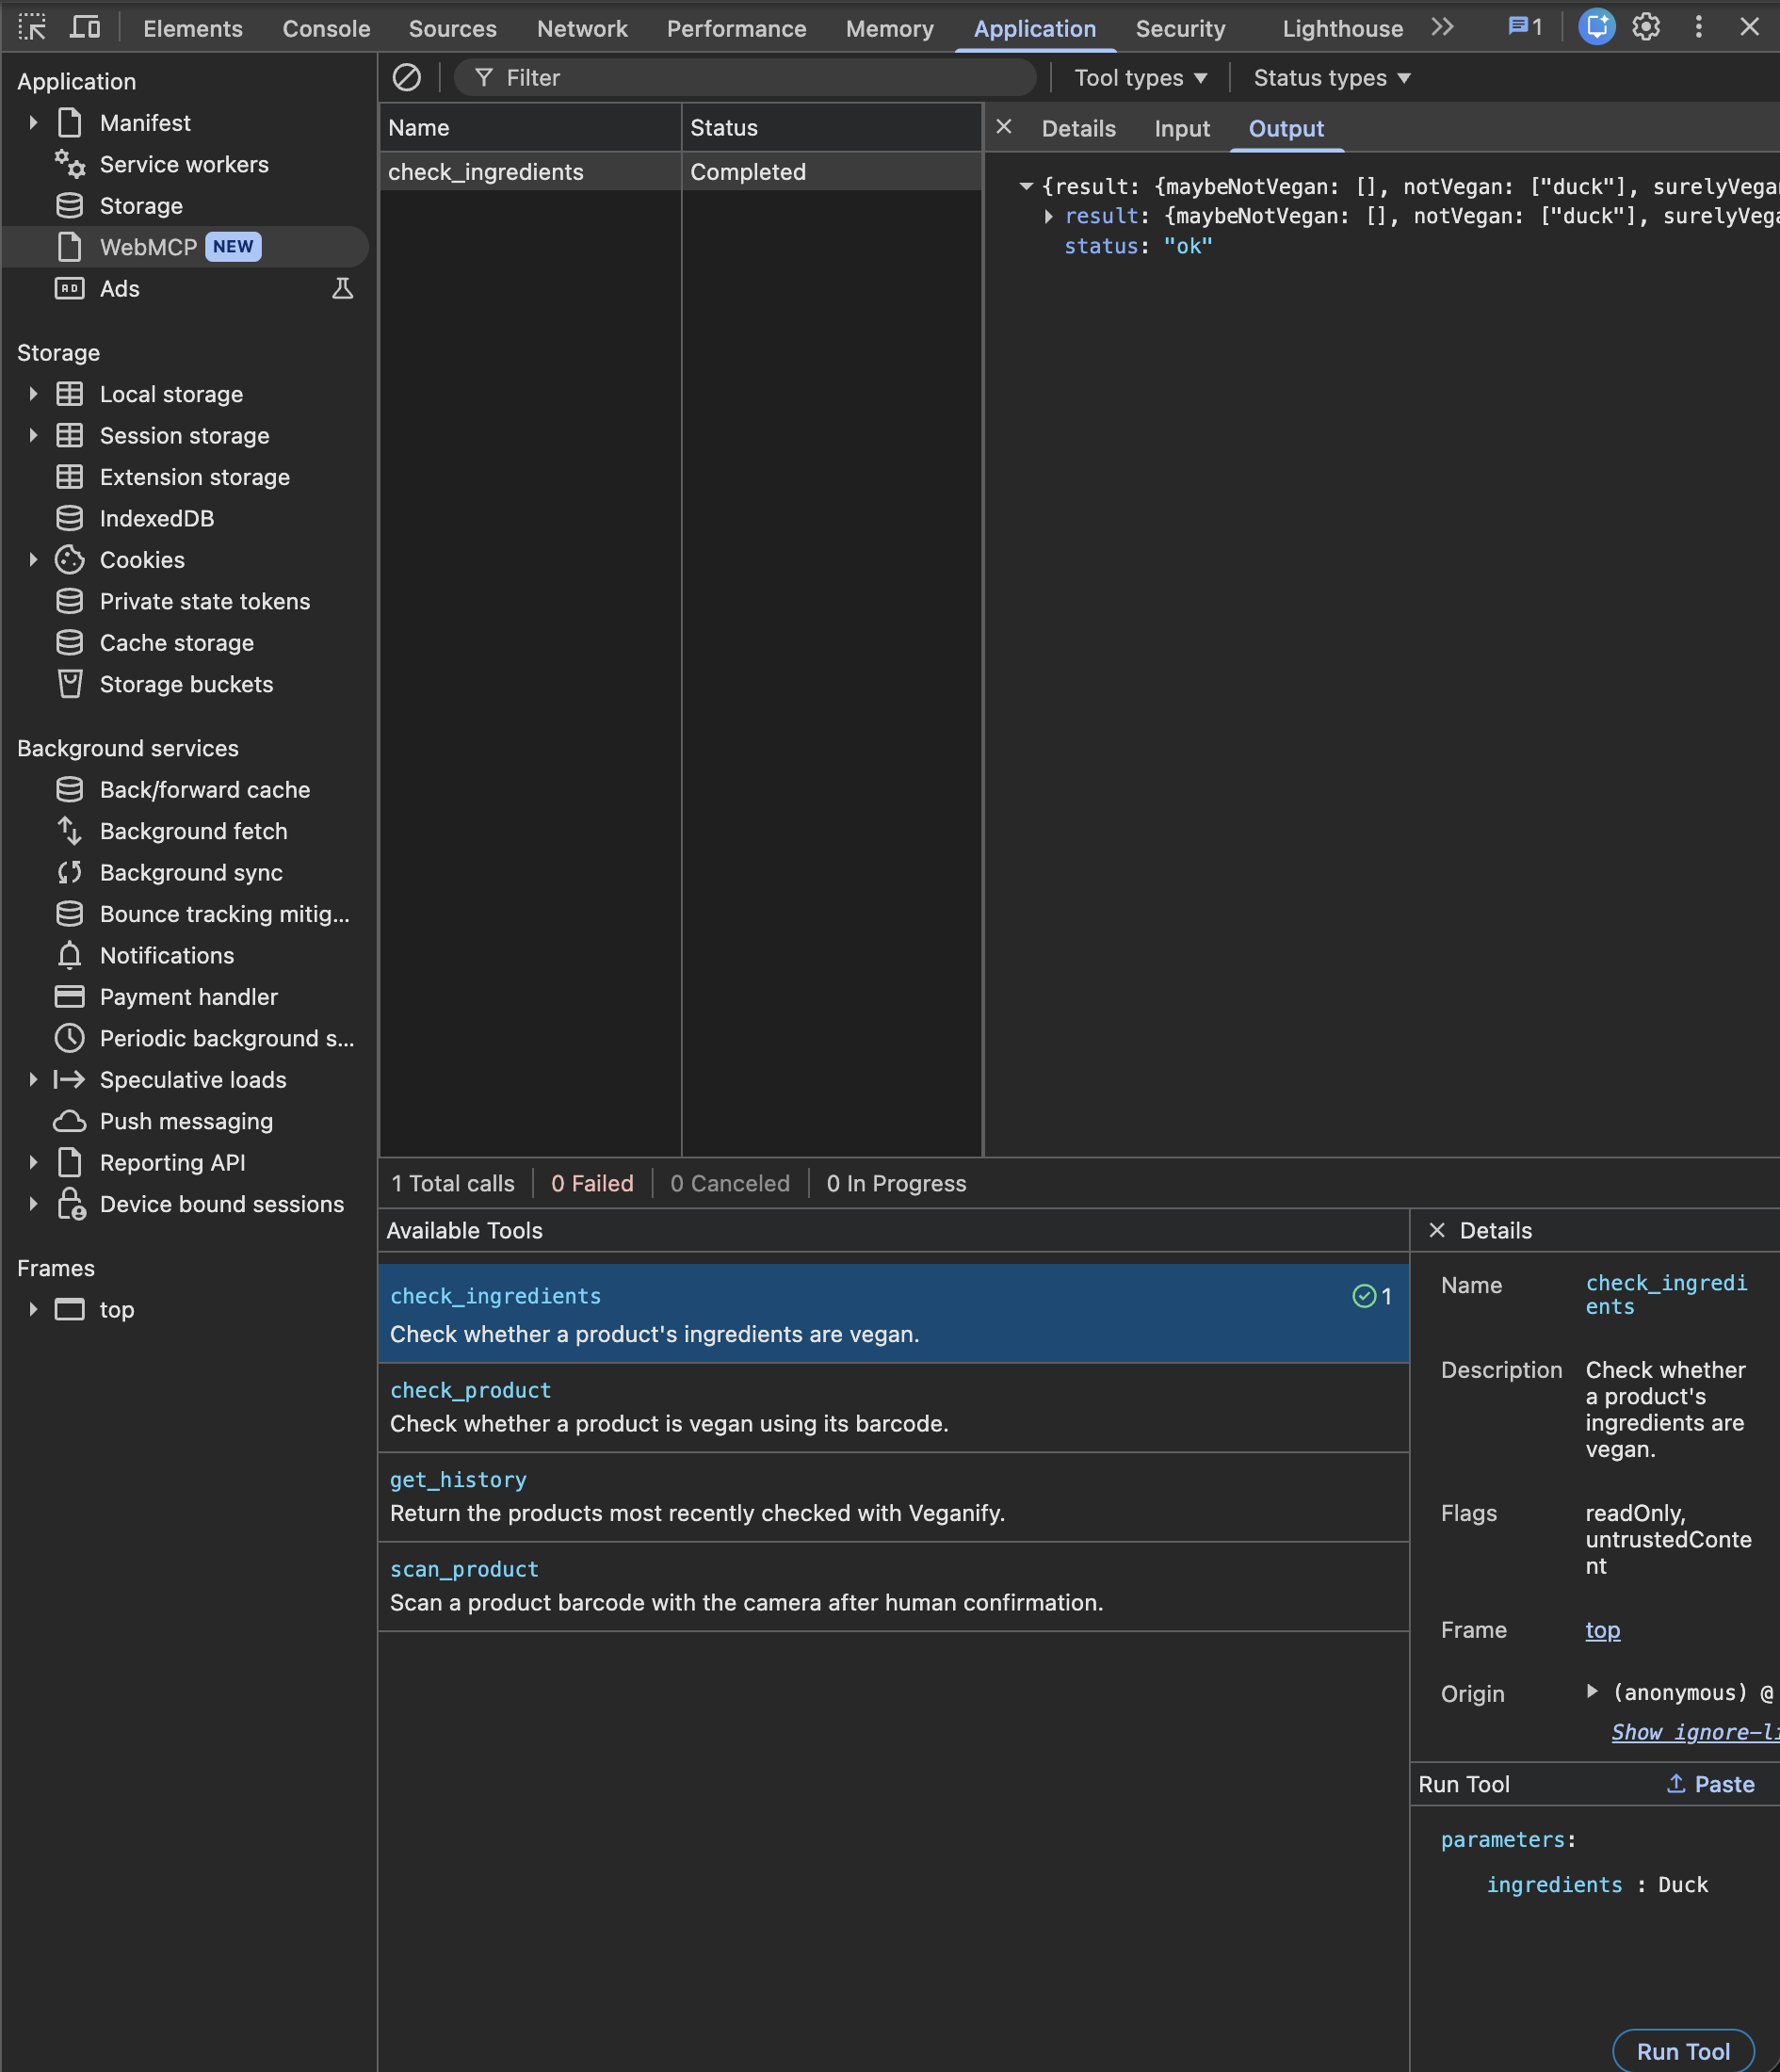Open Cookies in the Storage section
Screen dimensions: 1780x2072
(142, 560)
